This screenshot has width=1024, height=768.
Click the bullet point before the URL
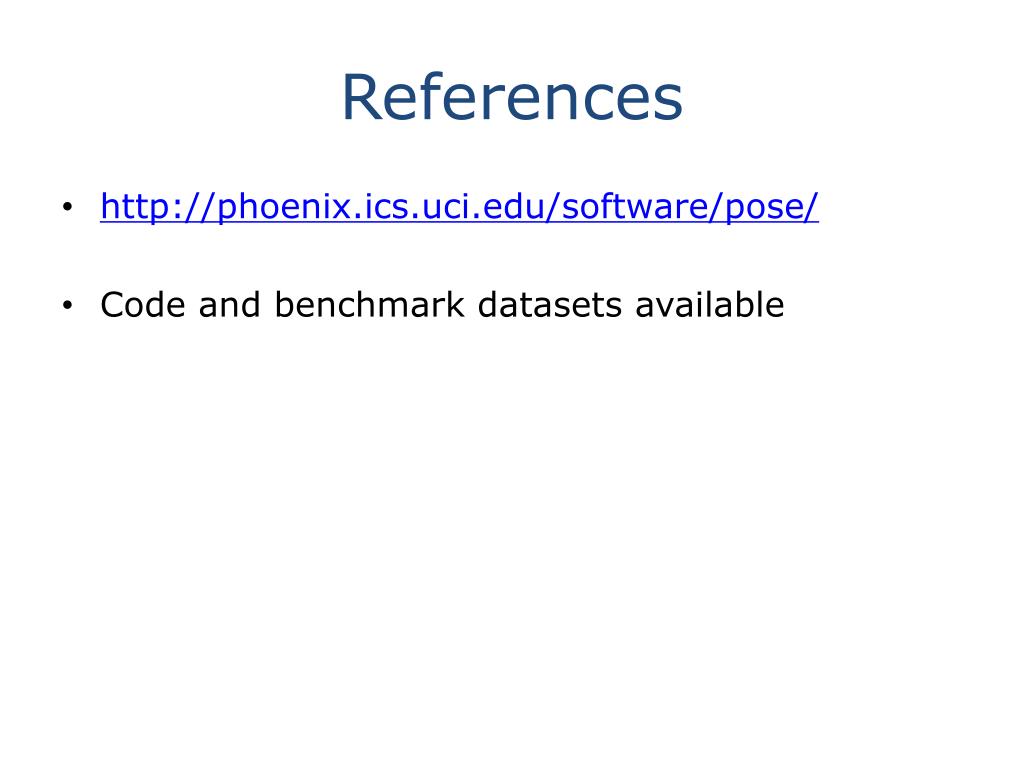click(67, 207)
